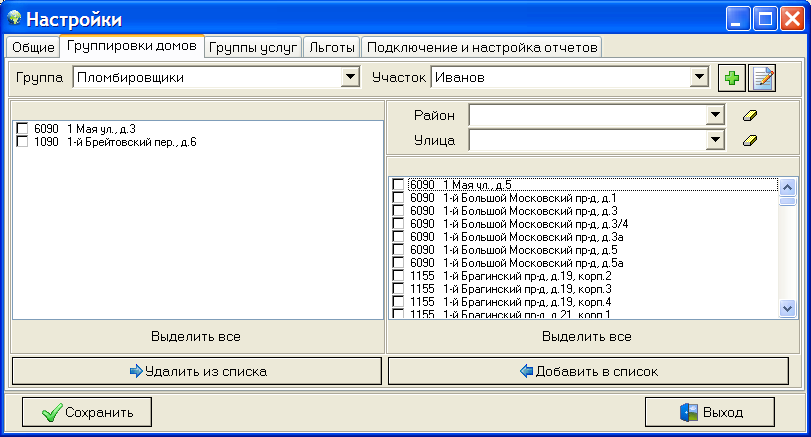This screenshot has width=811, height=437.
Task: Click the edit notepad icon
Action: tap(763, 78)
